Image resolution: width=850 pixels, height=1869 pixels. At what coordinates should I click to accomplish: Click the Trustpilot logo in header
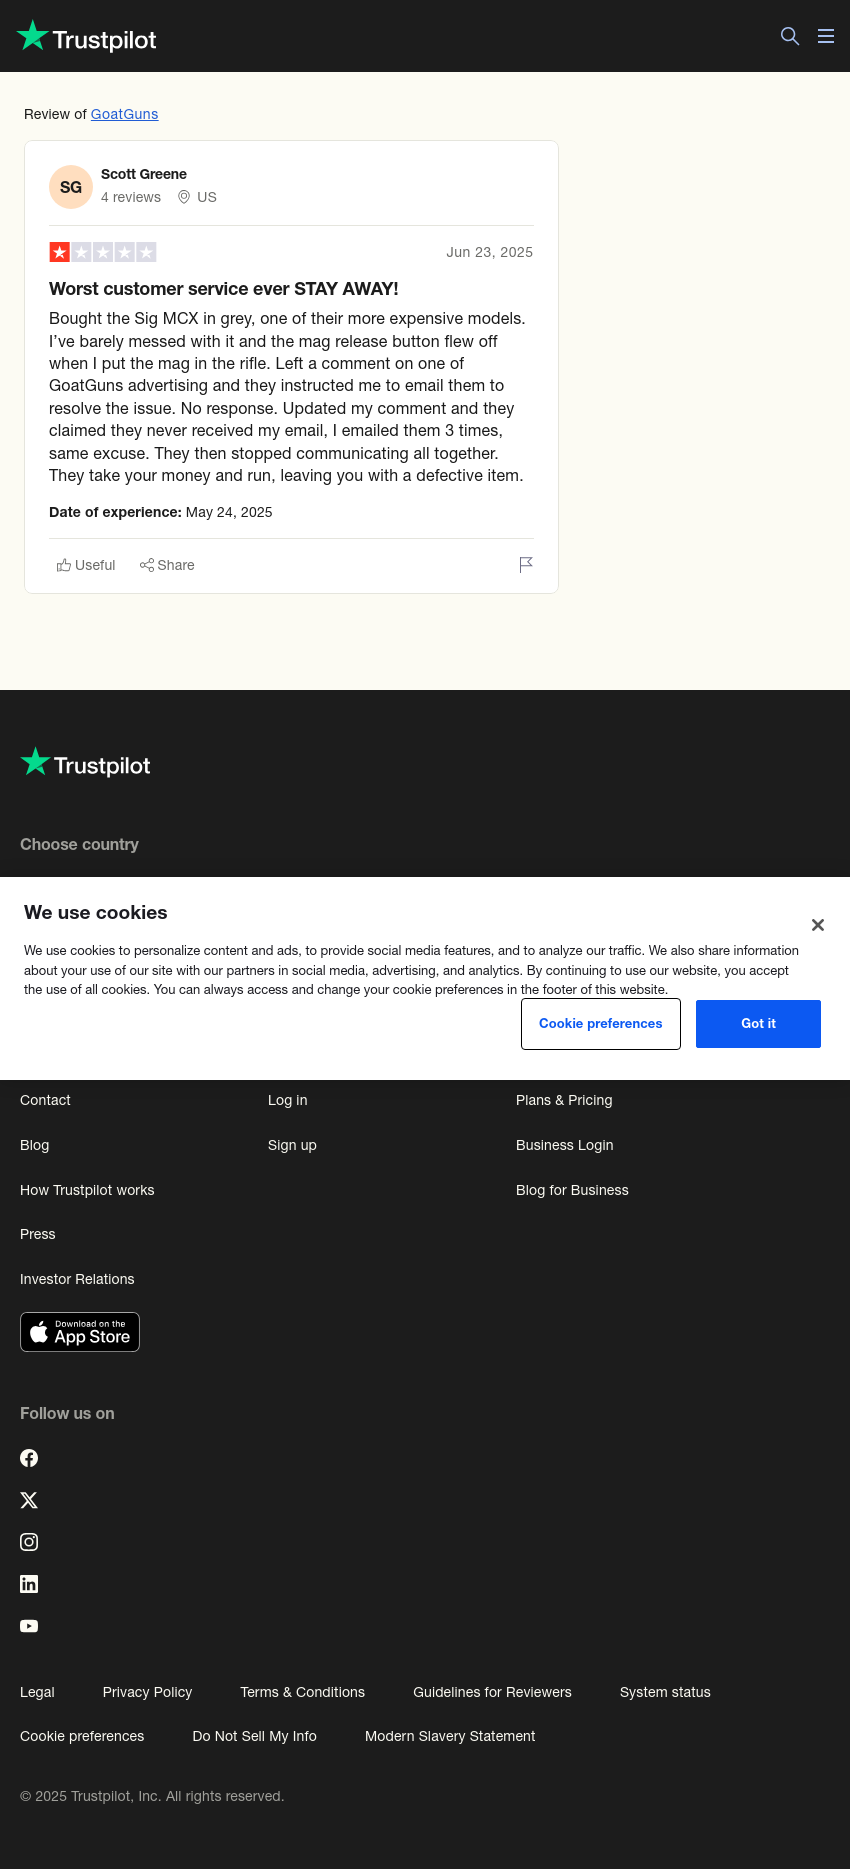click(87, 37)
